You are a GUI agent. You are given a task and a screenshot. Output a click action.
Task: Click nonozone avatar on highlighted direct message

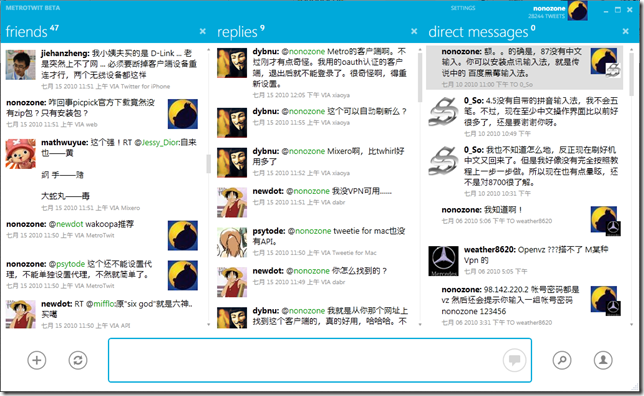[605, 62]
